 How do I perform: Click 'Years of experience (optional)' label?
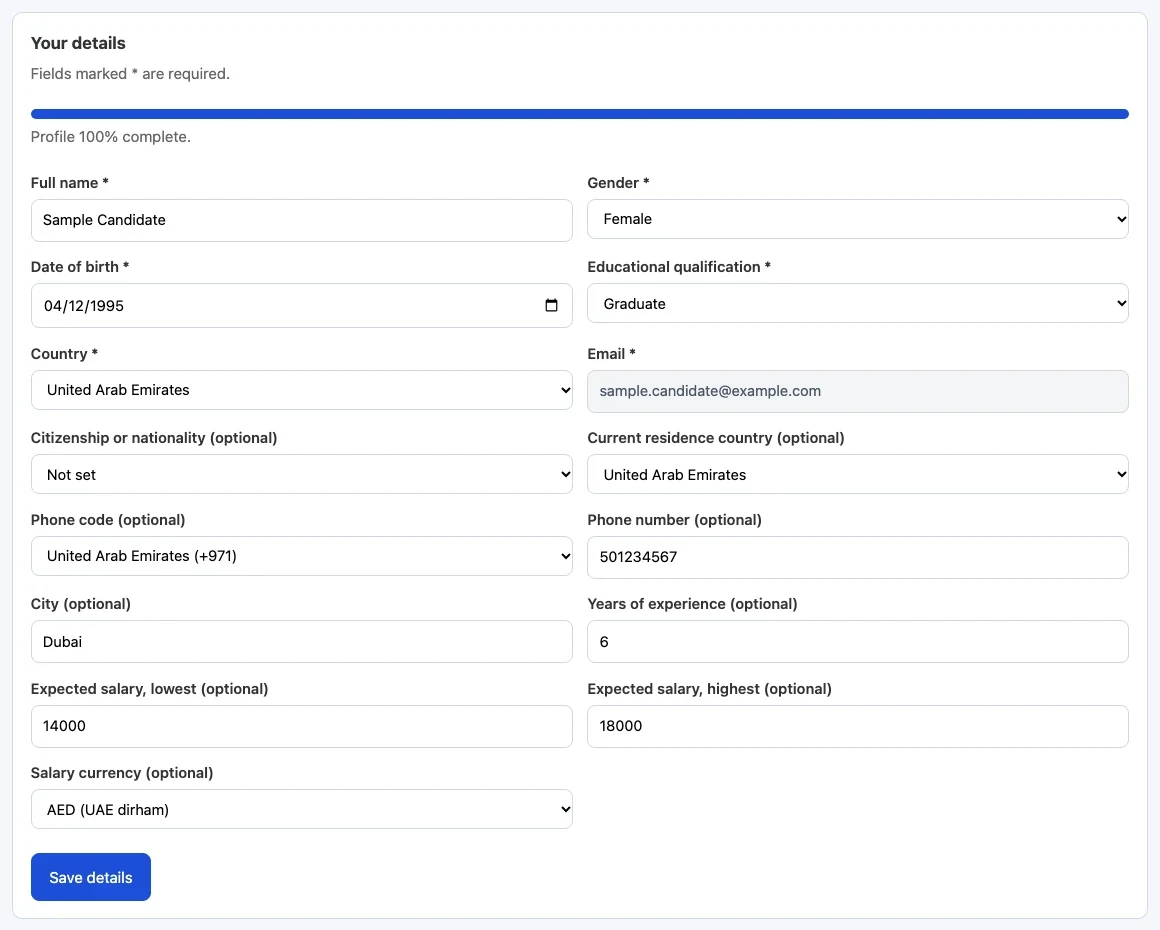coord(692,604)
